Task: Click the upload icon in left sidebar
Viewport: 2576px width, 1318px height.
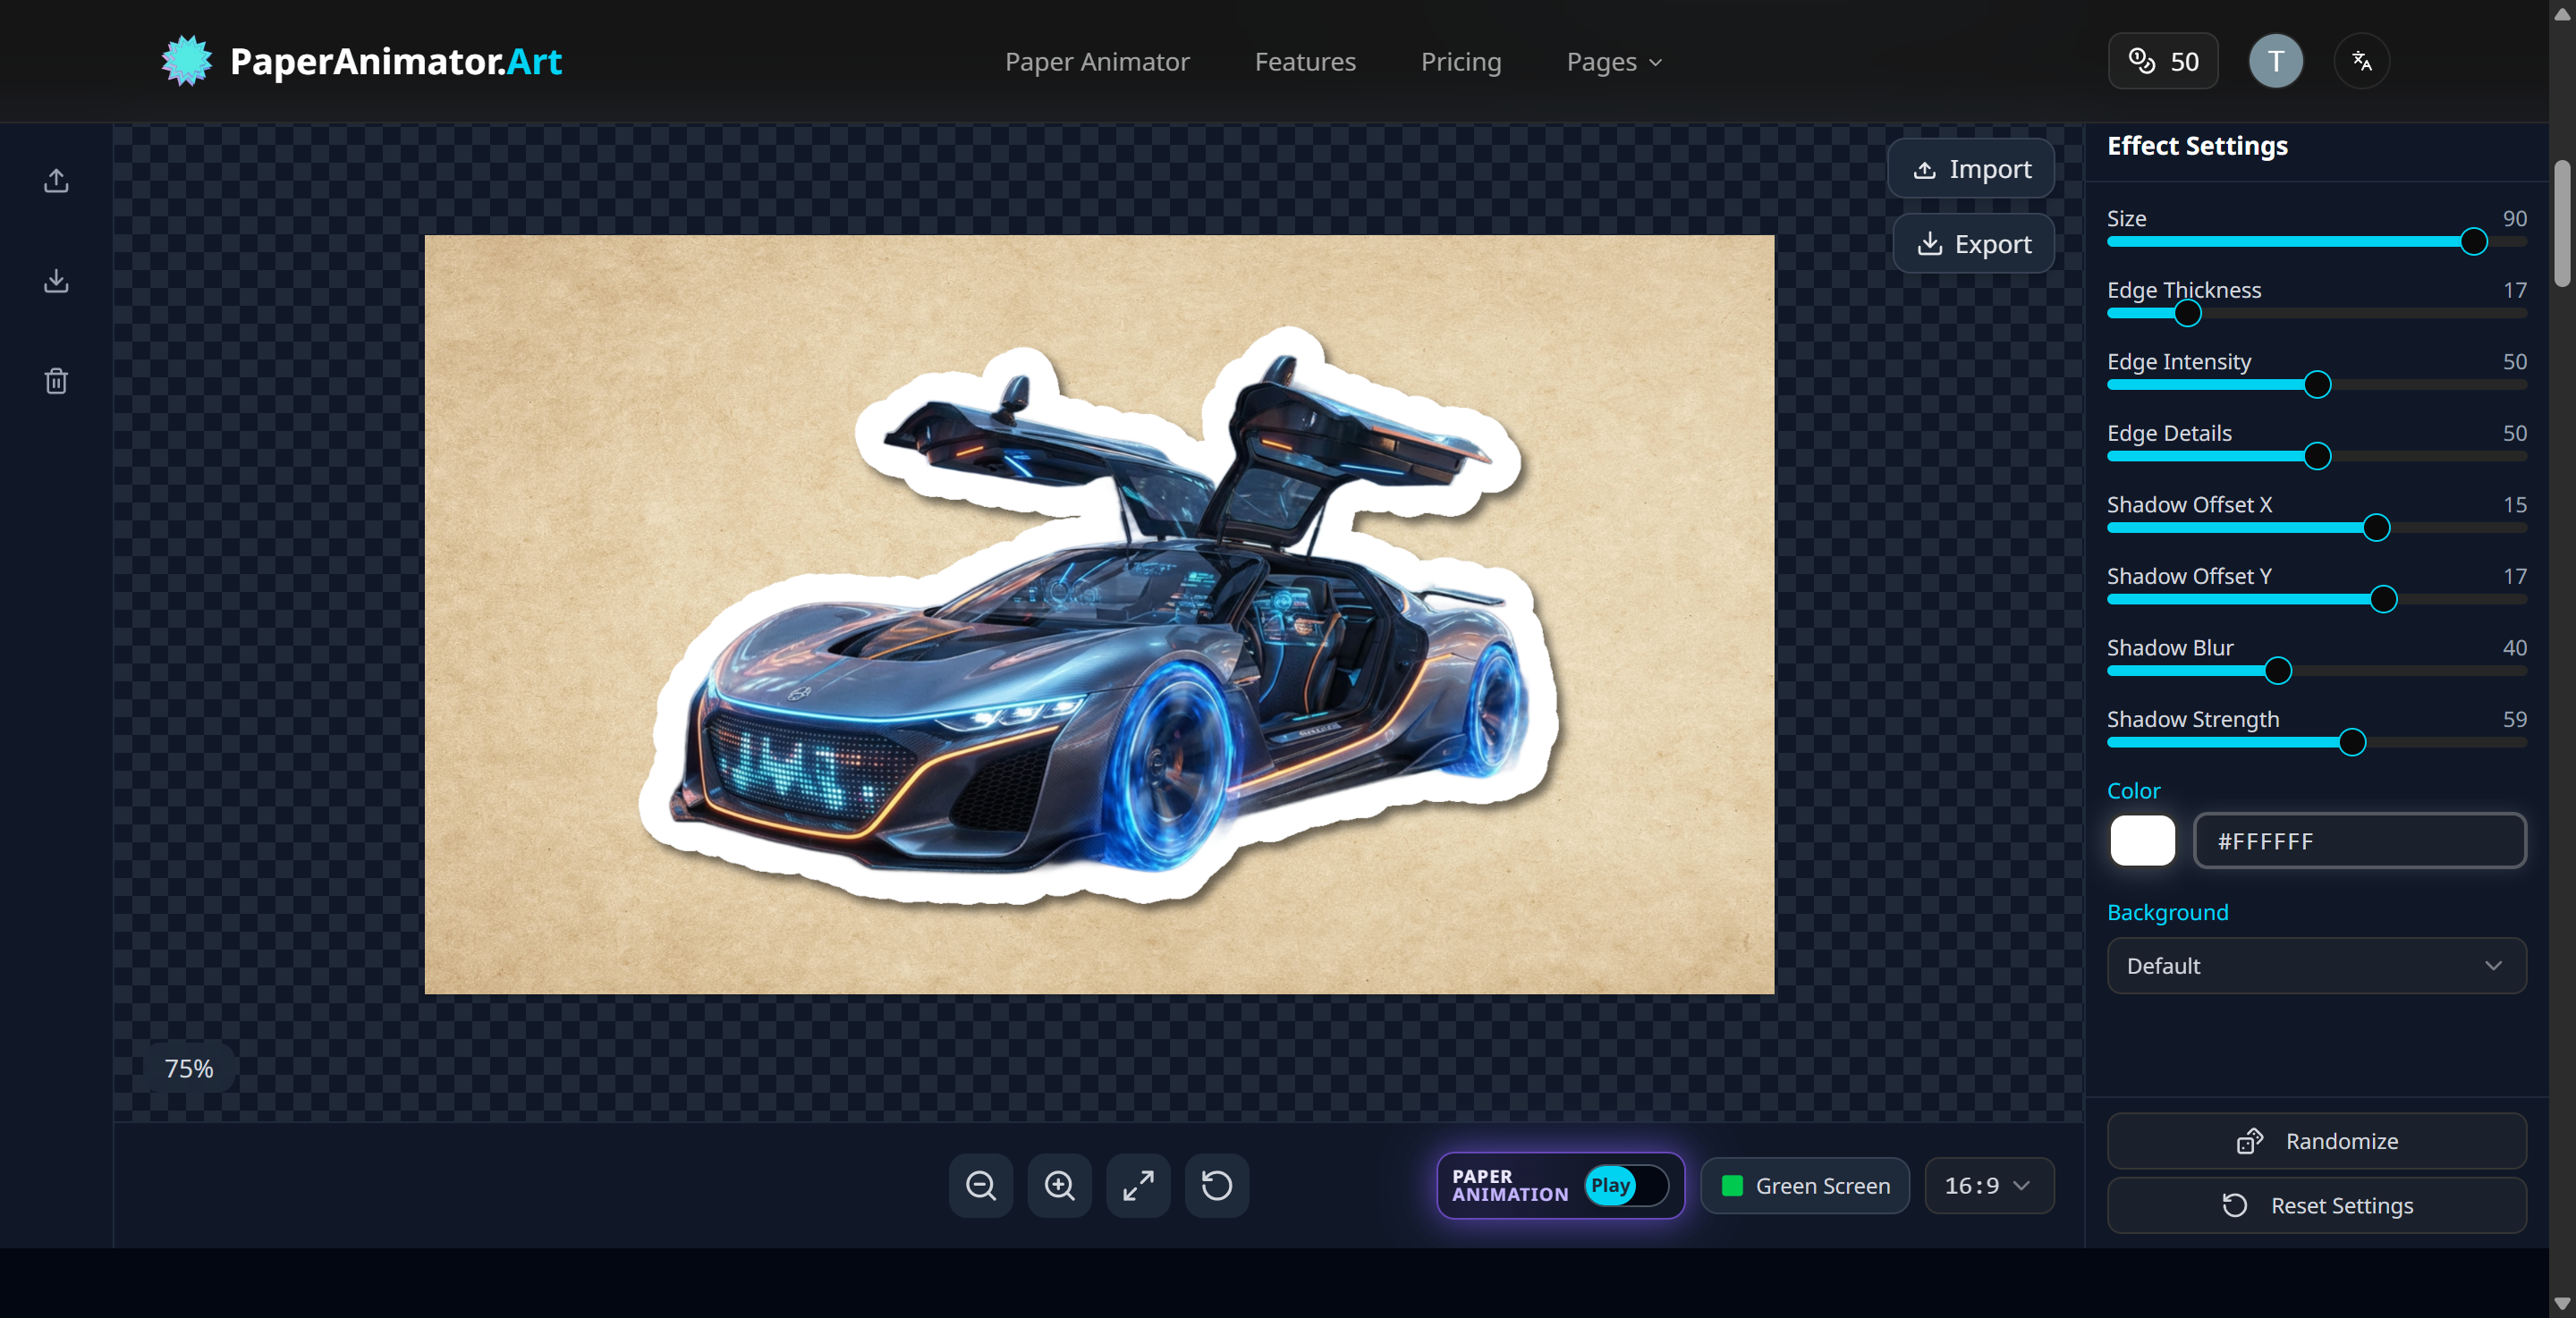Action: pyautogui.click(x=56, y=181)
